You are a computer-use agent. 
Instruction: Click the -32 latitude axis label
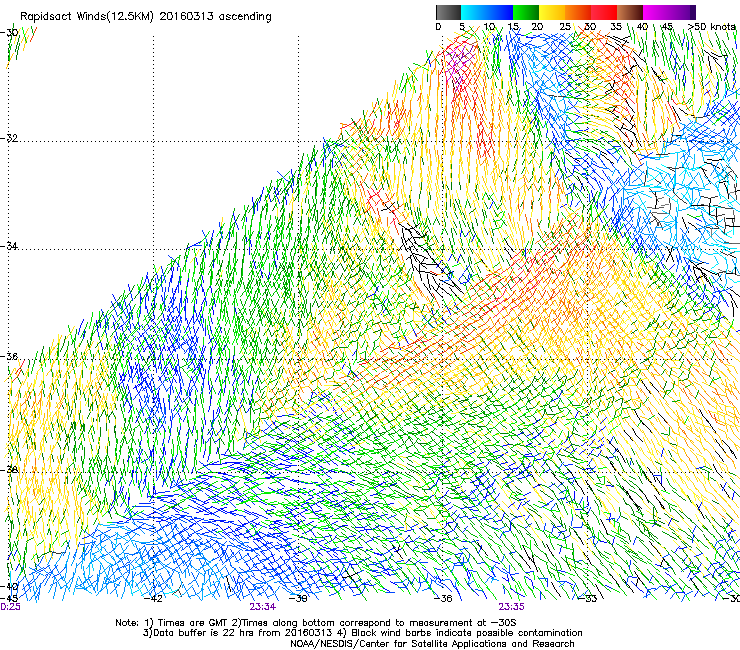coord(9,138)
